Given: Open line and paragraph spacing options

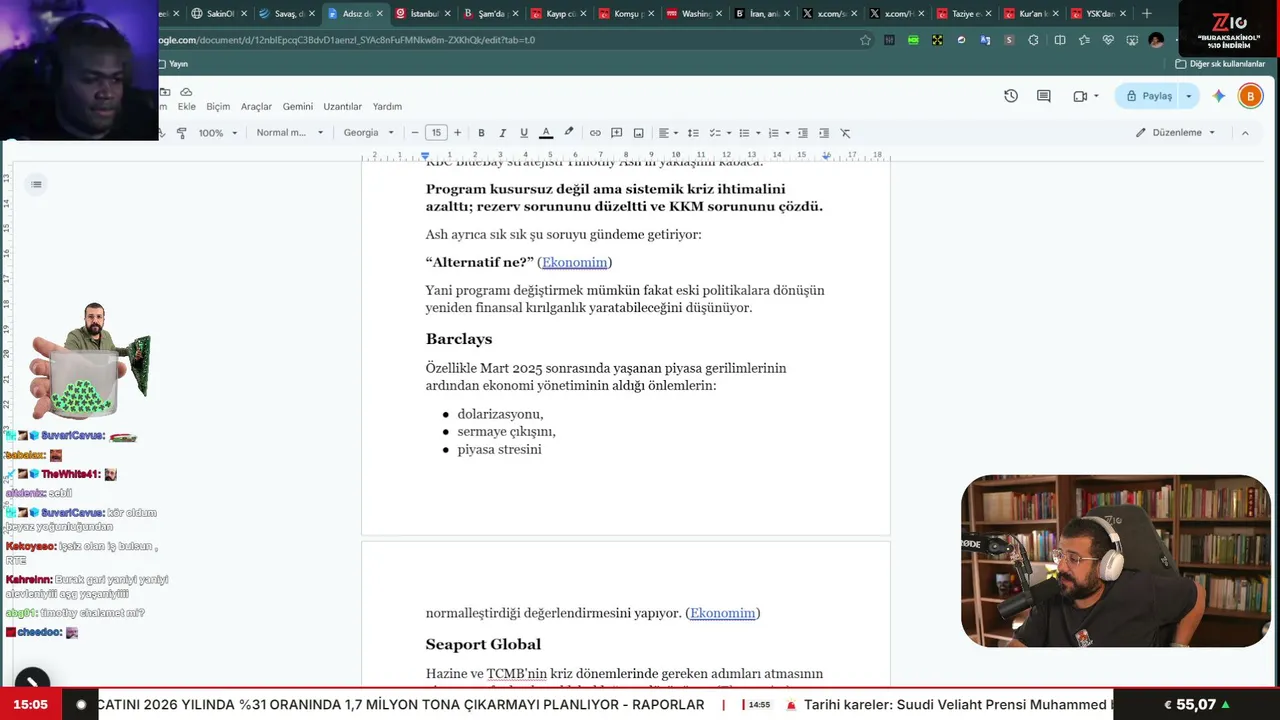Looking at the screenshot, I should 693,133.
